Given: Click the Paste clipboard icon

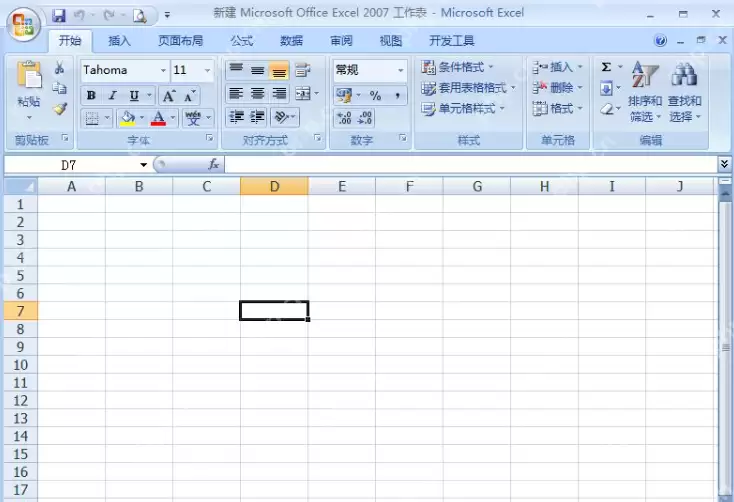Looking at the screenshot, I should [x=29, y=75].
